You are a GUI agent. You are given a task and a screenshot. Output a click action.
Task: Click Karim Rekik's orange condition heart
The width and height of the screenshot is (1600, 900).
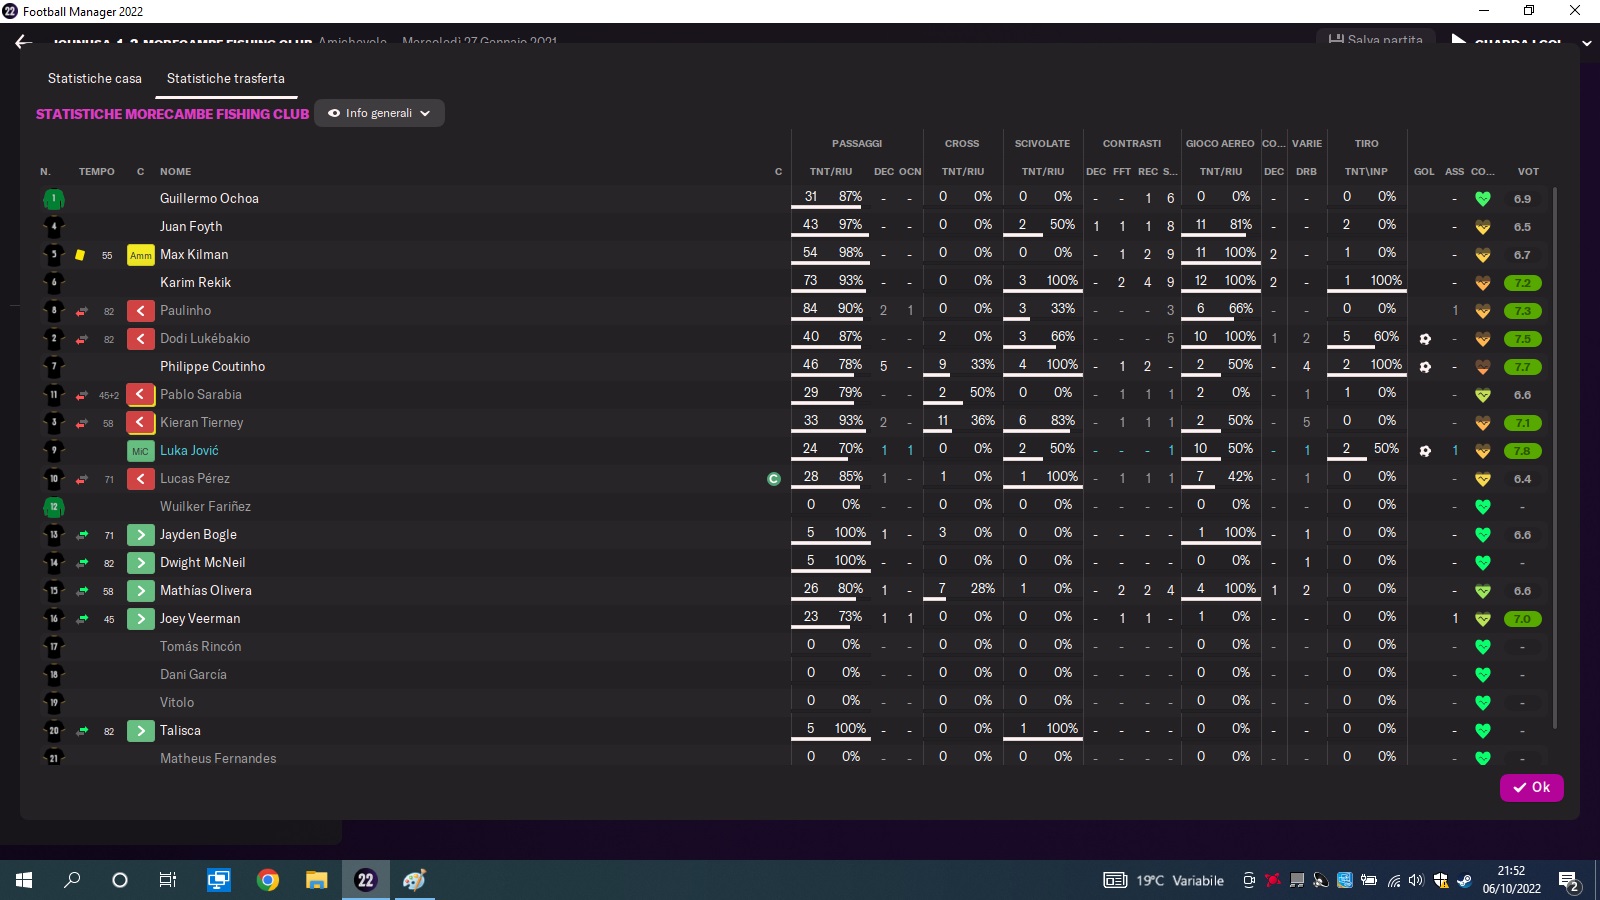point(1483,283)
